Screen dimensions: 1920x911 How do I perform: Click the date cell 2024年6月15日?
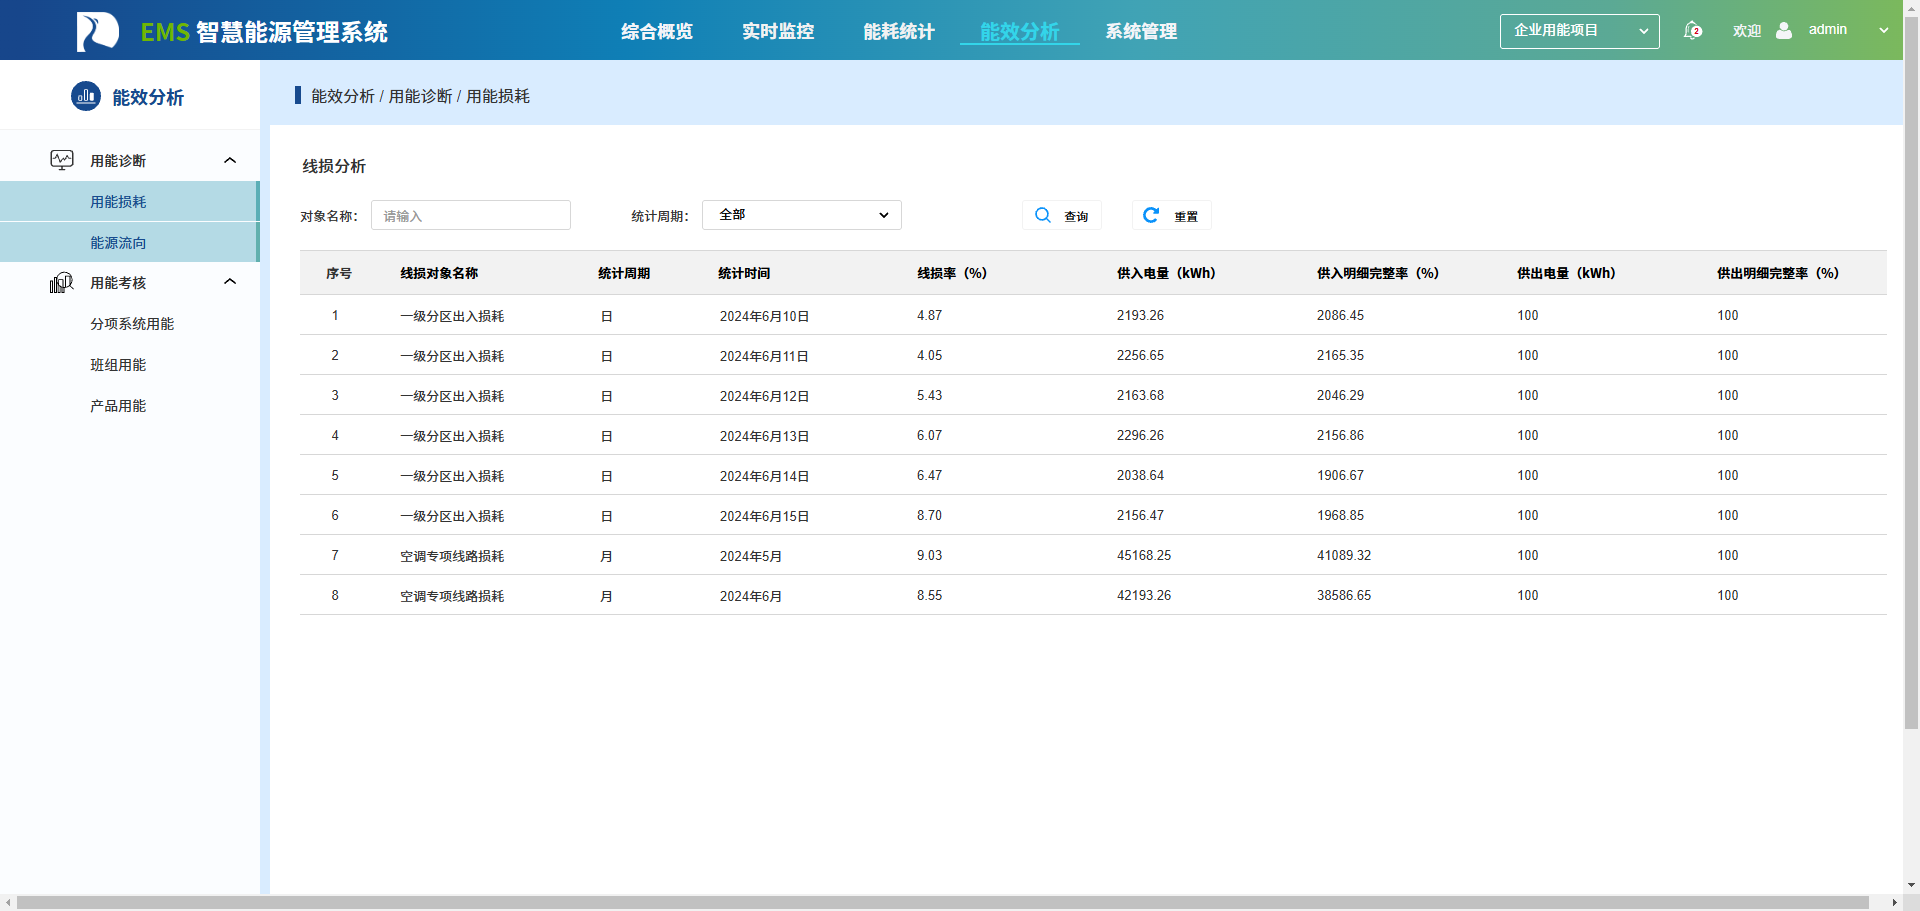pos(764,516)
